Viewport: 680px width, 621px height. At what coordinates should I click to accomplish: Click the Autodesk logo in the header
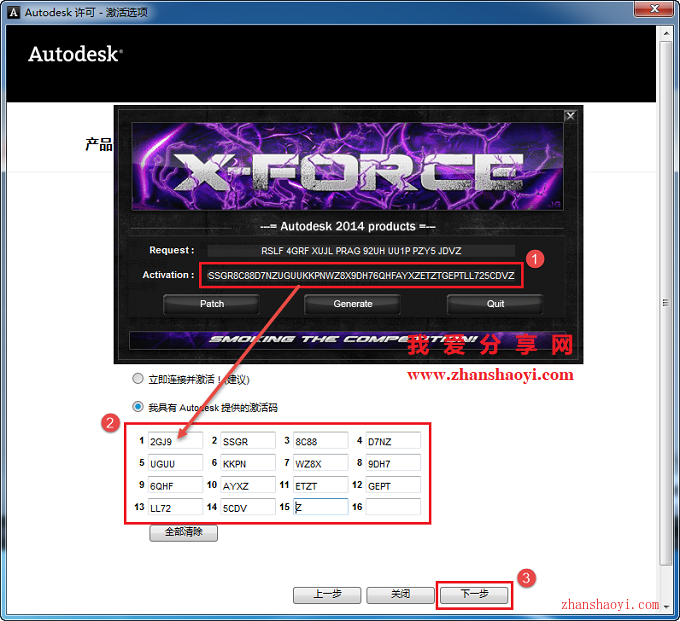pos(75,54)
